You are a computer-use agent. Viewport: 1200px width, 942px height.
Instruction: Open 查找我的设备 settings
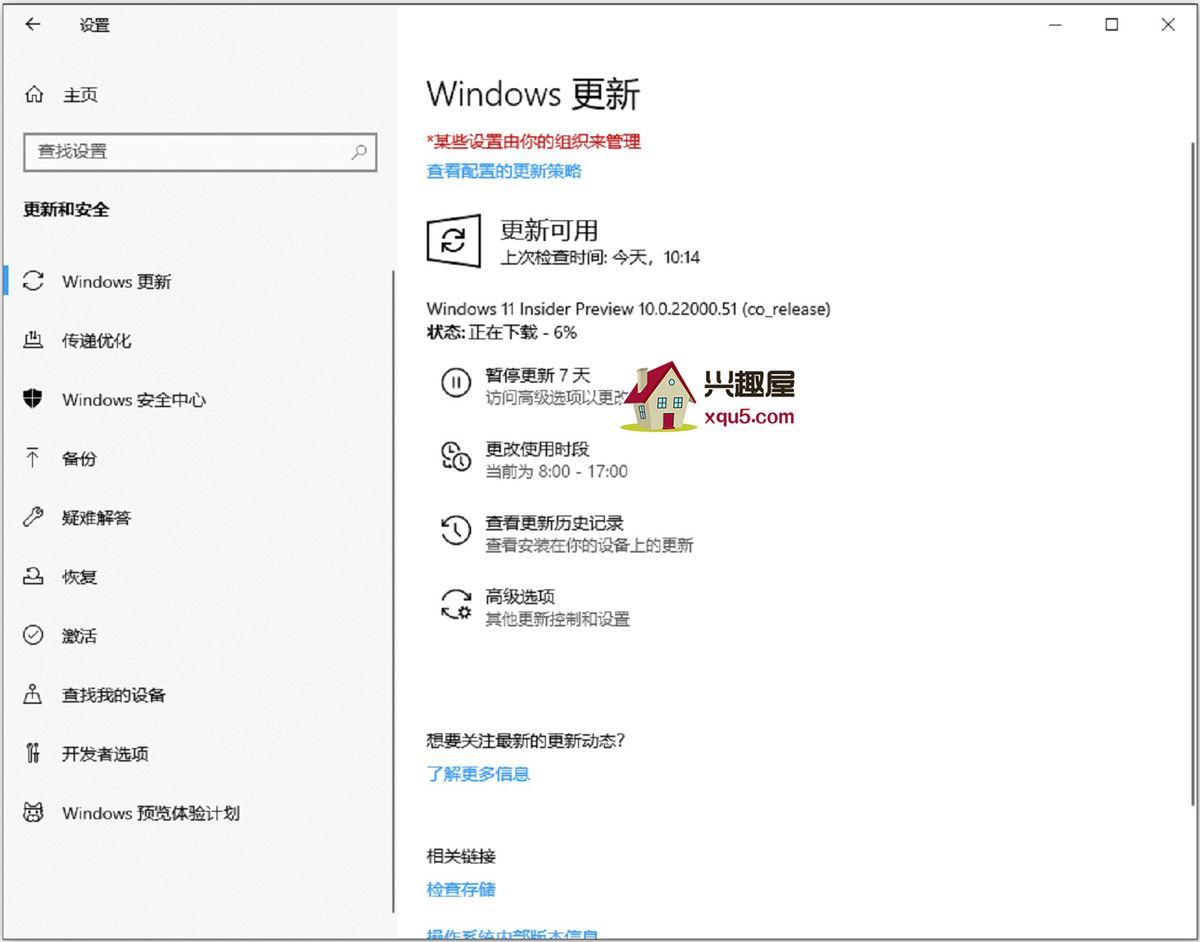pyautogui.click(x=114, y=694)
